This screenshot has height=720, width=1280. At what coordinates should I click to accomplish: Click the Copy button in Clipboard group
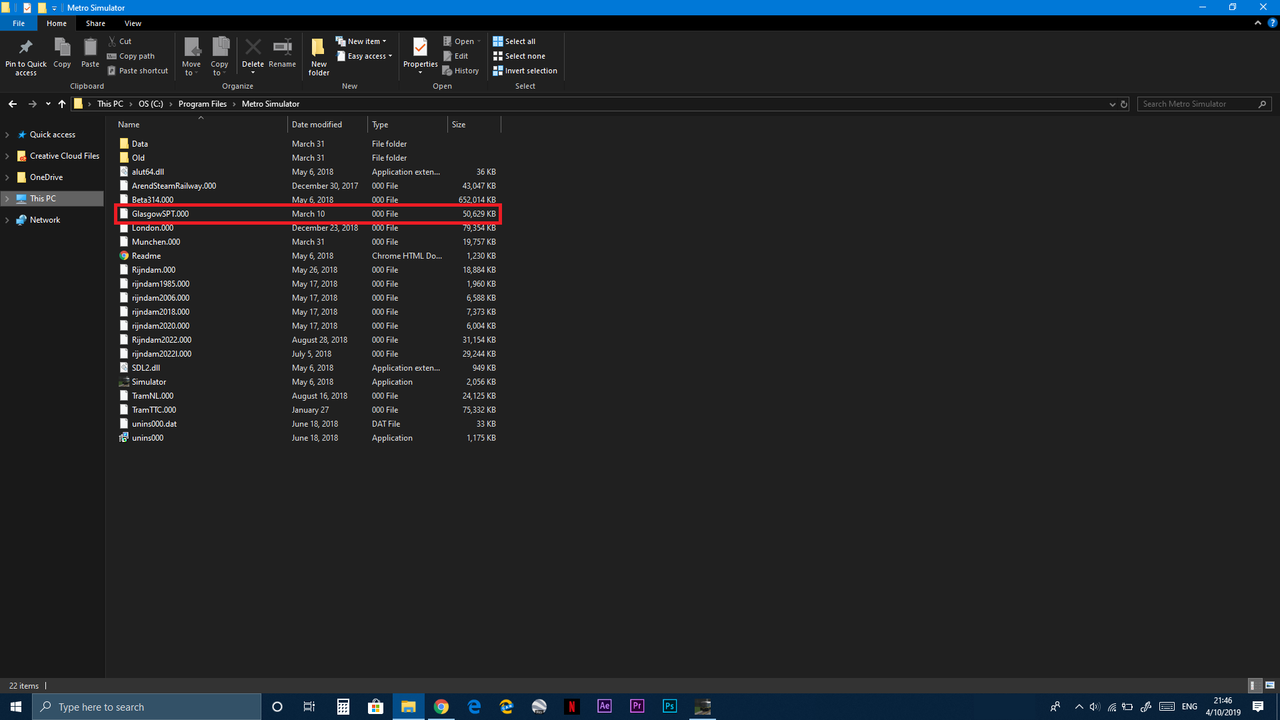coord(62,53)
